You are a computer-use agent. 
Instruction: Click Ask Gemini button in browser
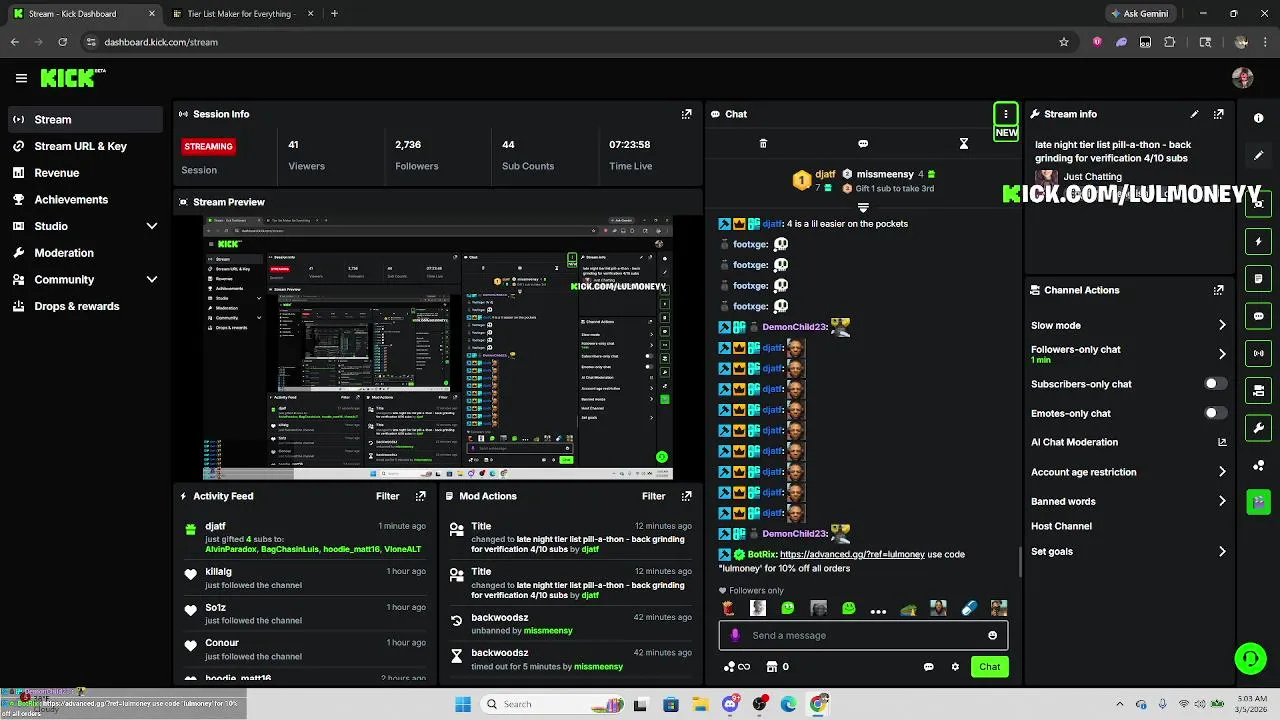click(1139, 14)
